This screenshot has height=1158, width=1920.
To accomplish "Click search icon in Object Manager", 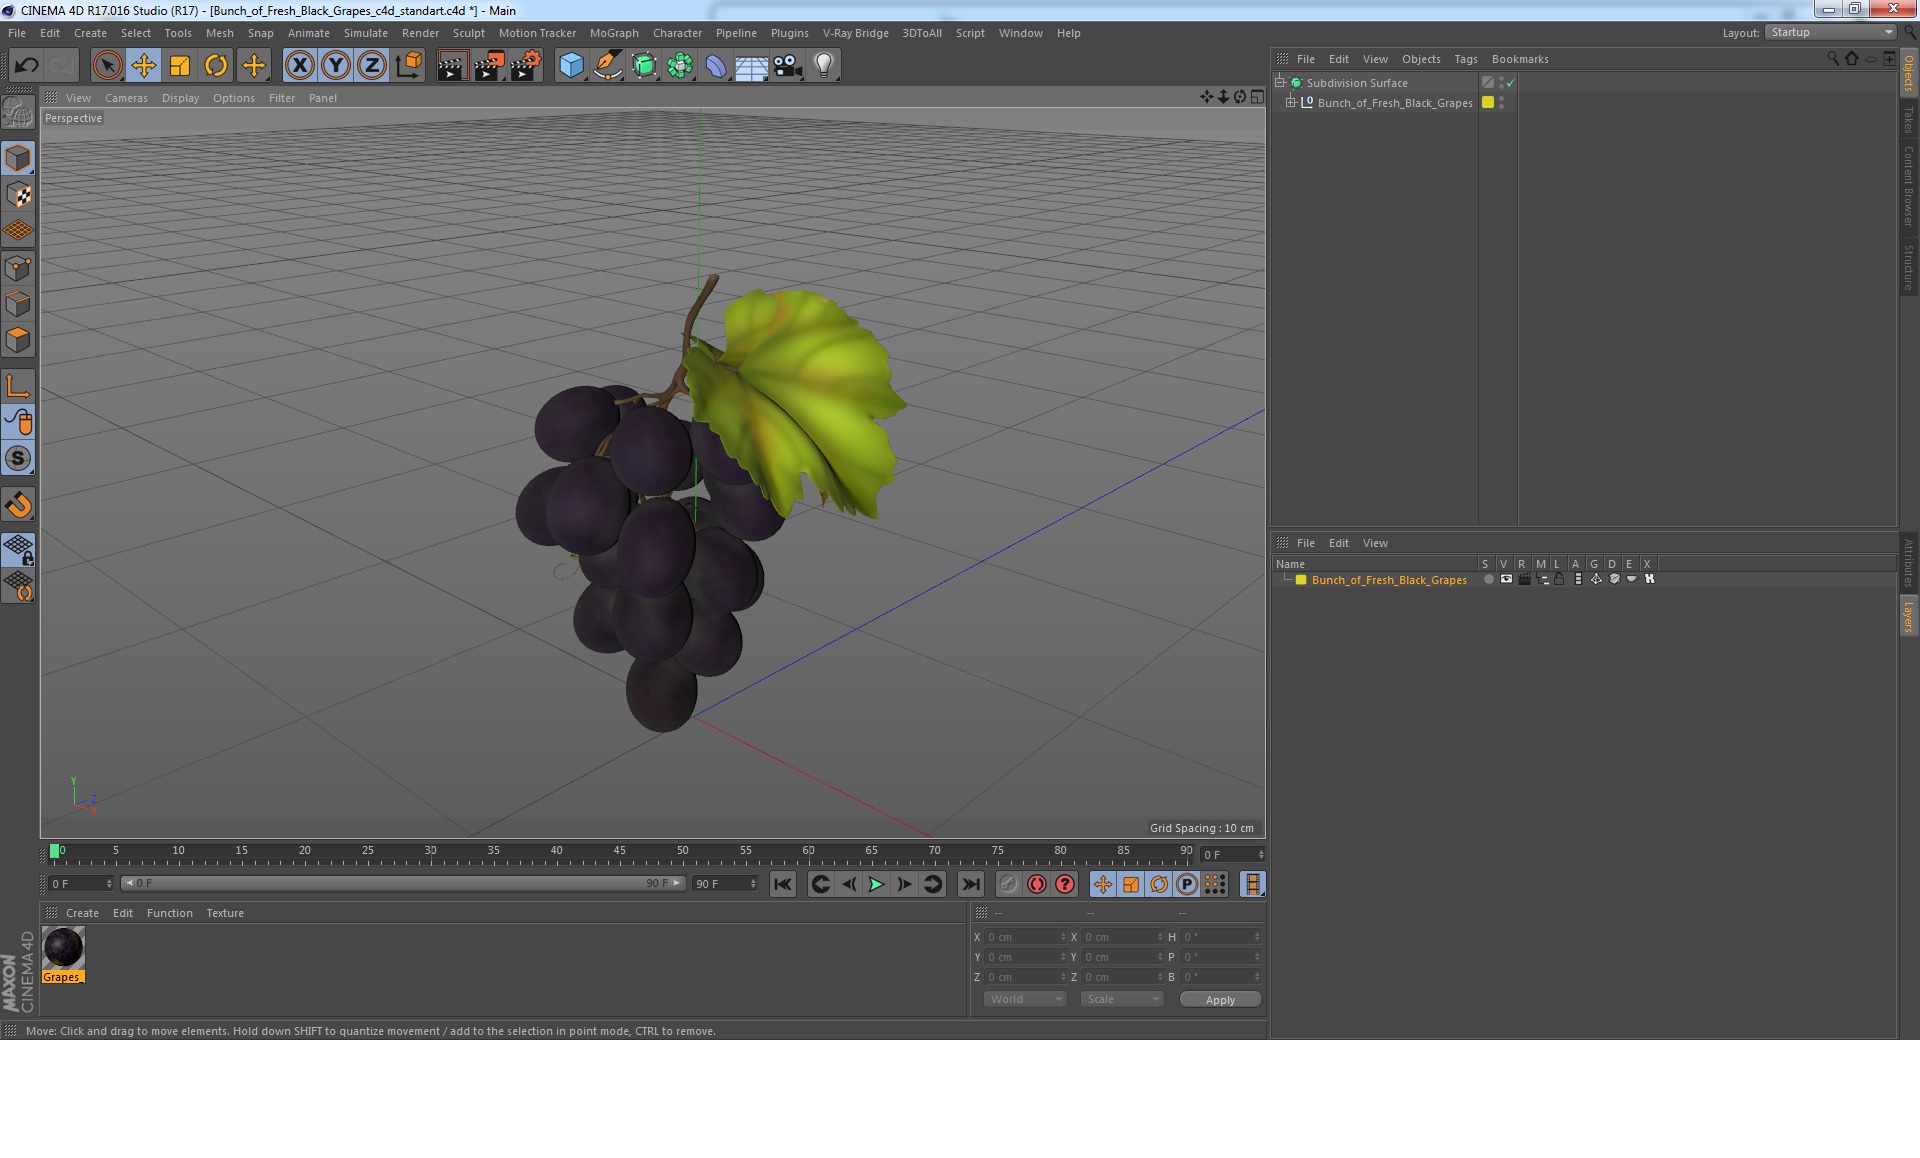I will [x=1832, y=58].
